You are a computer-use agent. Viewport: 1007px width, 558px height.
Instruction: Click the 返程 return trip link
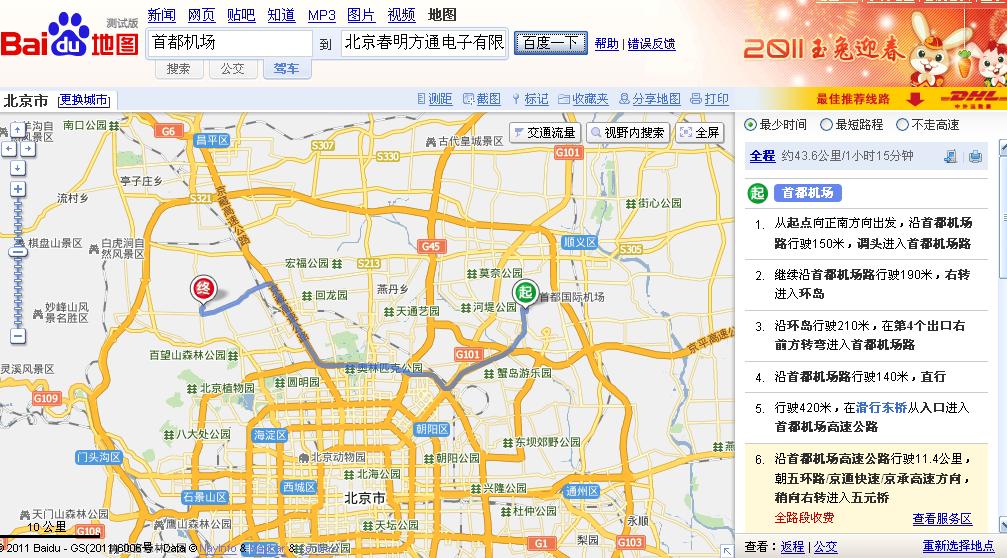(x=792, y=546)
